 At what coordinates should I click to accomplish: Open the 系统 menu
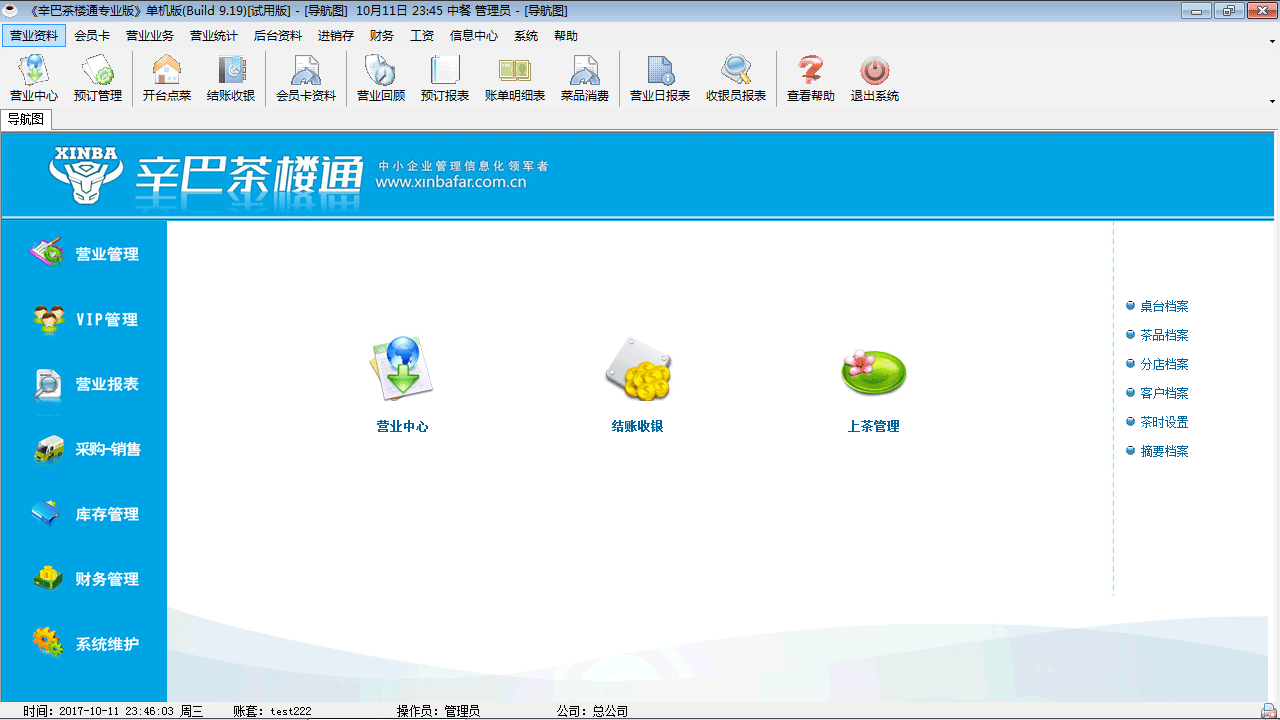(526, 35)
